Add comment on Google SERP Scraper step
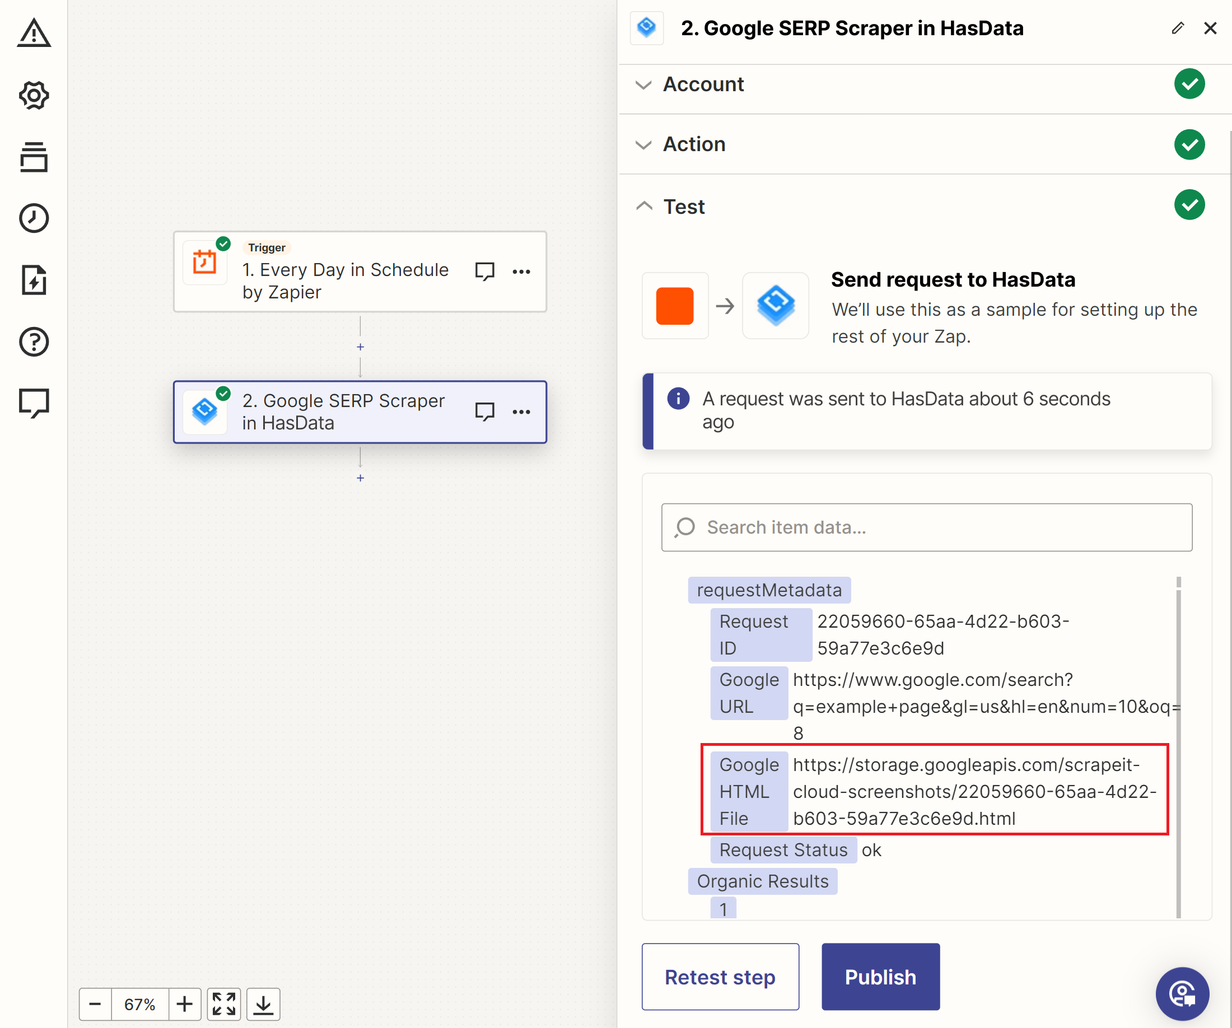Viewport: 1232px width, 1028px height. (485, 412)
